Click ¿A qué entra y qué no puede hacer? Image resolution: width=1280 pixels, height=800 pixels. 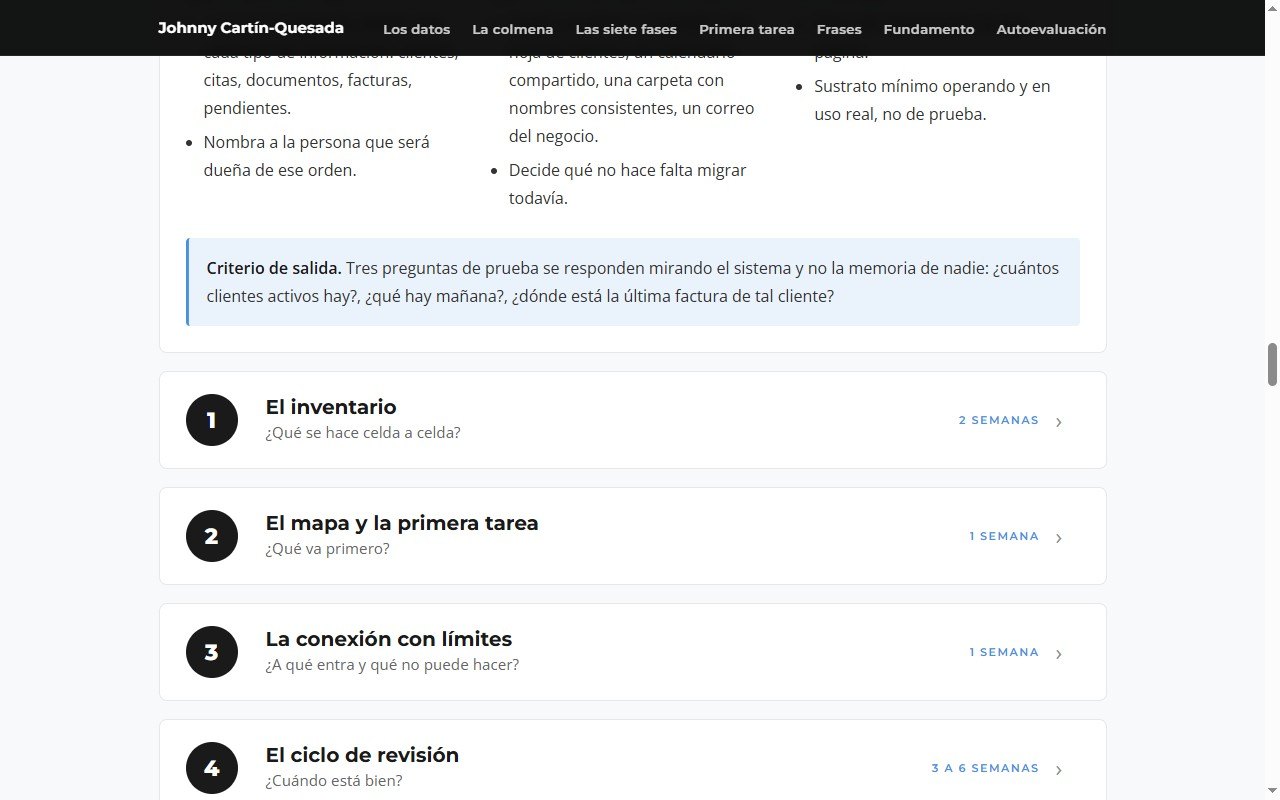[392, 665]
